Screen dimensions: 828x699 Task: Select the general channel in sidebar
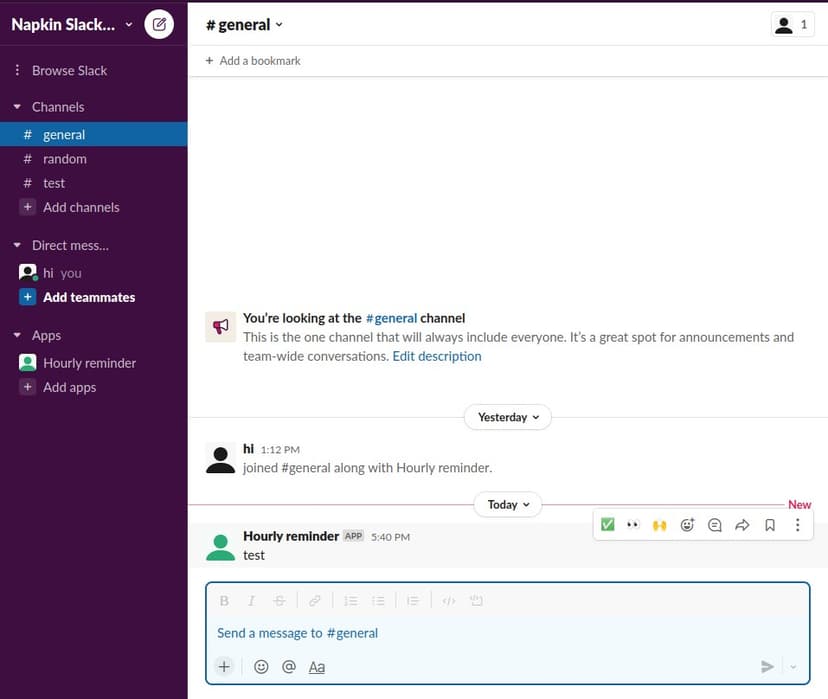click(x=93, y=135)
